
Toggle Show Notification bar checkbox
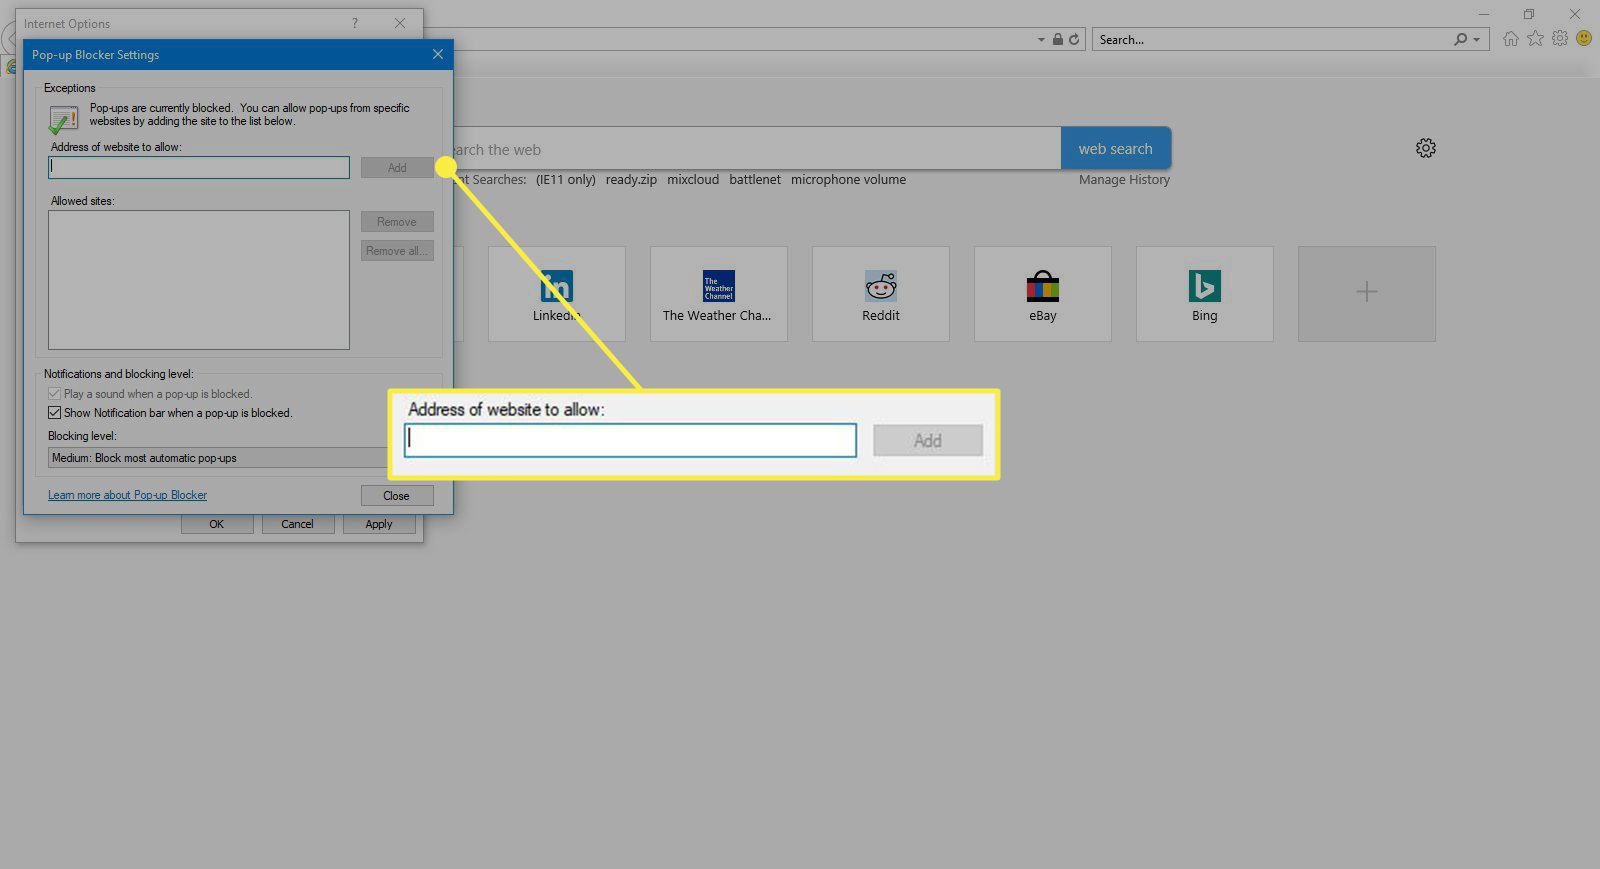pyautogui.click(x=54, y=412)
